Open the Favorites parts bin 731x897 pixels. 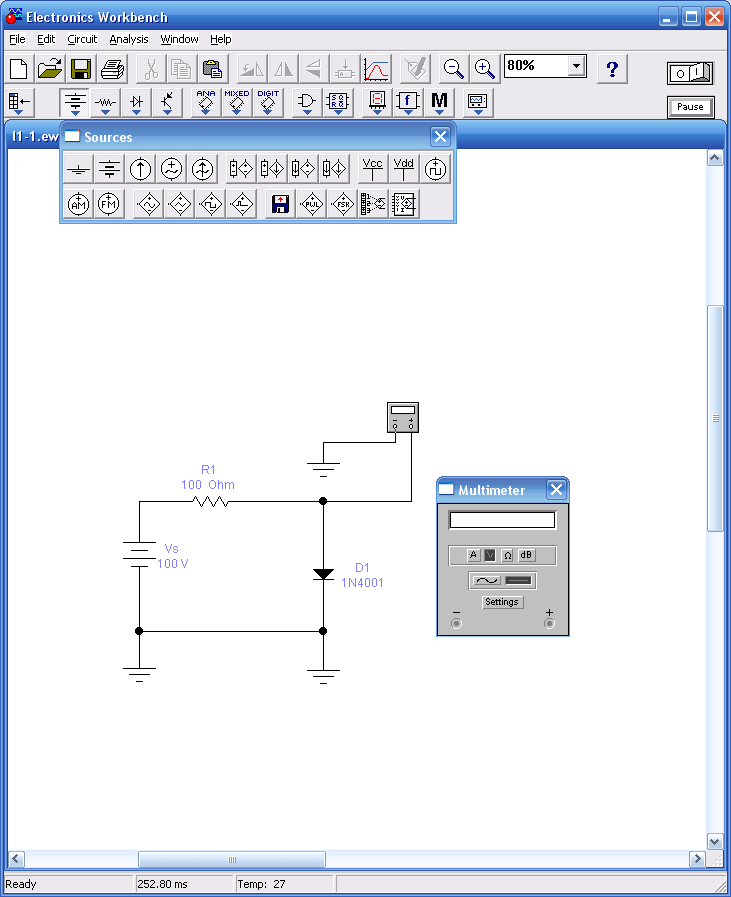tap(19, 102)
